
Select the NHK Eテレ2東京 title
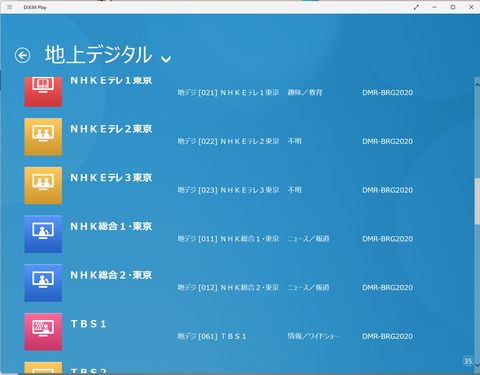pos(111,129)
